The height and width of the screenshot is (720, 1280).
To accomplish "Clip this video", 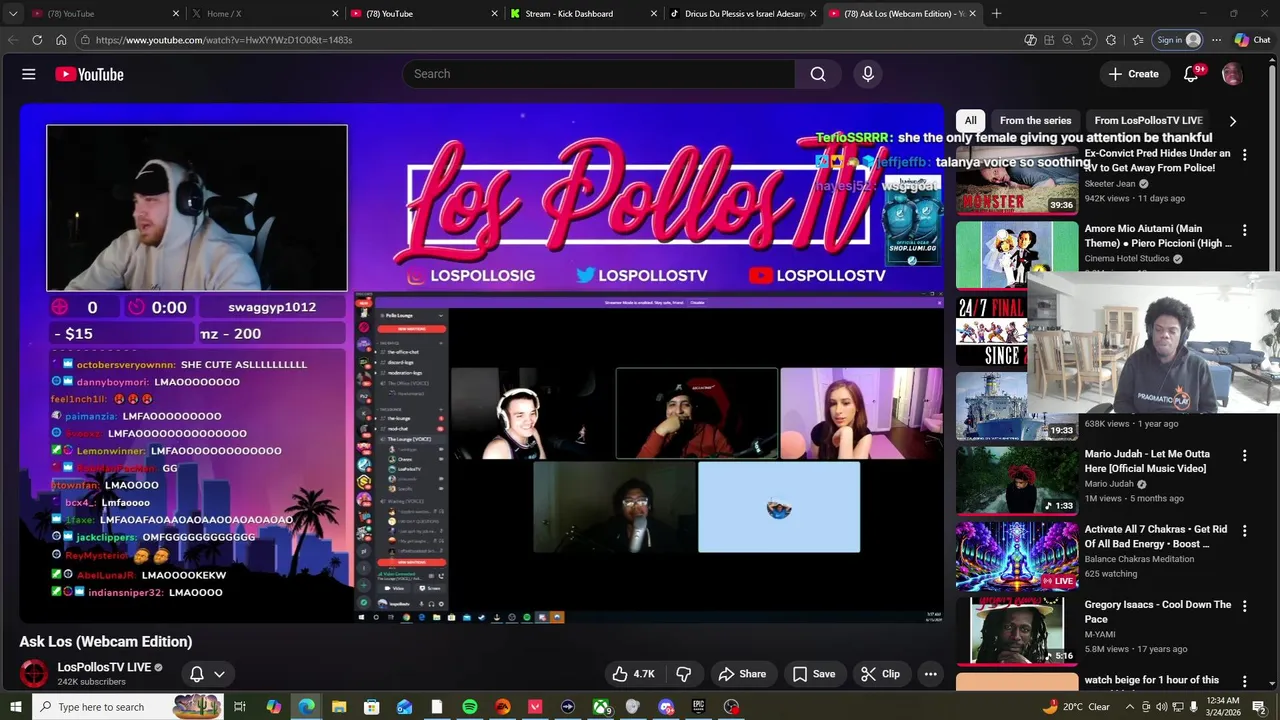I will pos(881,674).
